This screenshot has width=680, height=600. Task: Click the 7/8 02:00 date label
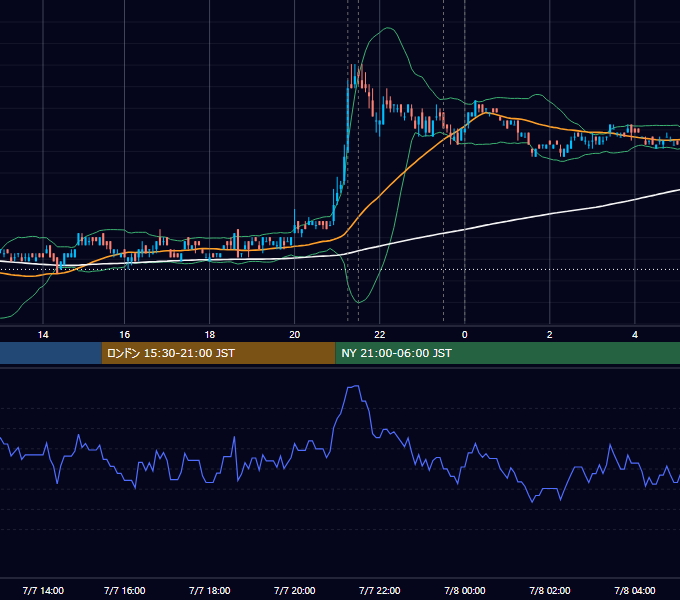pos(549,590)
